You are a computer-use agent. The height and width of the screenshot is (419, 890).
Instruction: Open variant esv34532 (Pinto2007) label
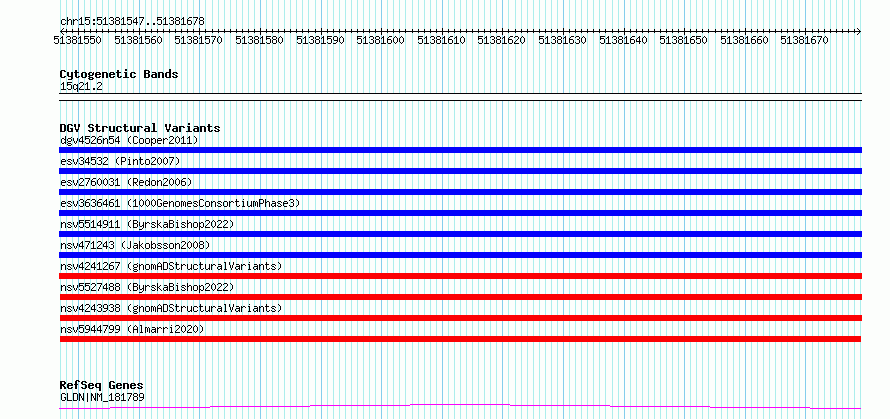(x=120, y=161)
